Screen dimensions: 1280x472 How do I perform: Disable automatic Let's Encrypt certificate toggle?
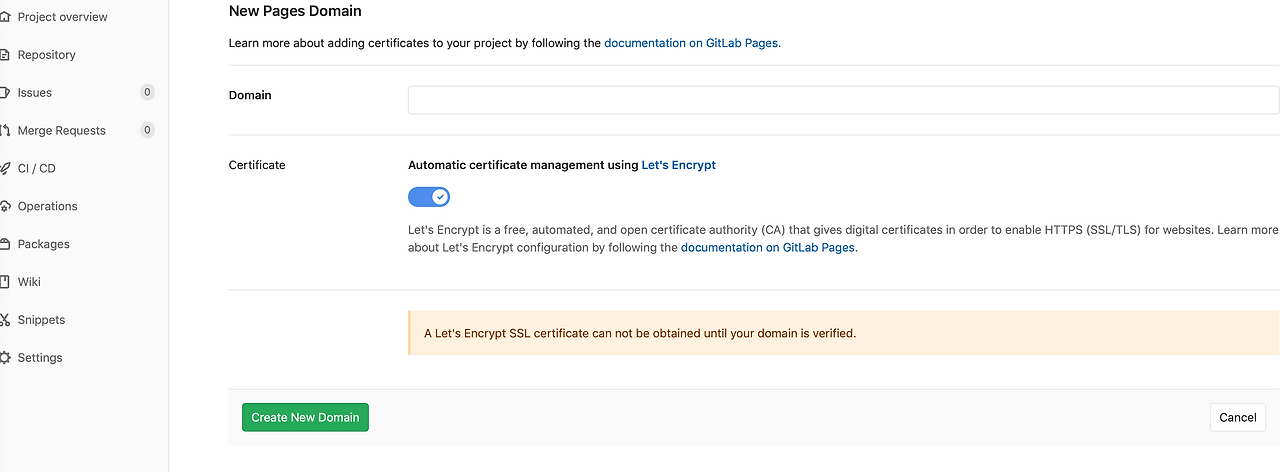click(429, 197)
